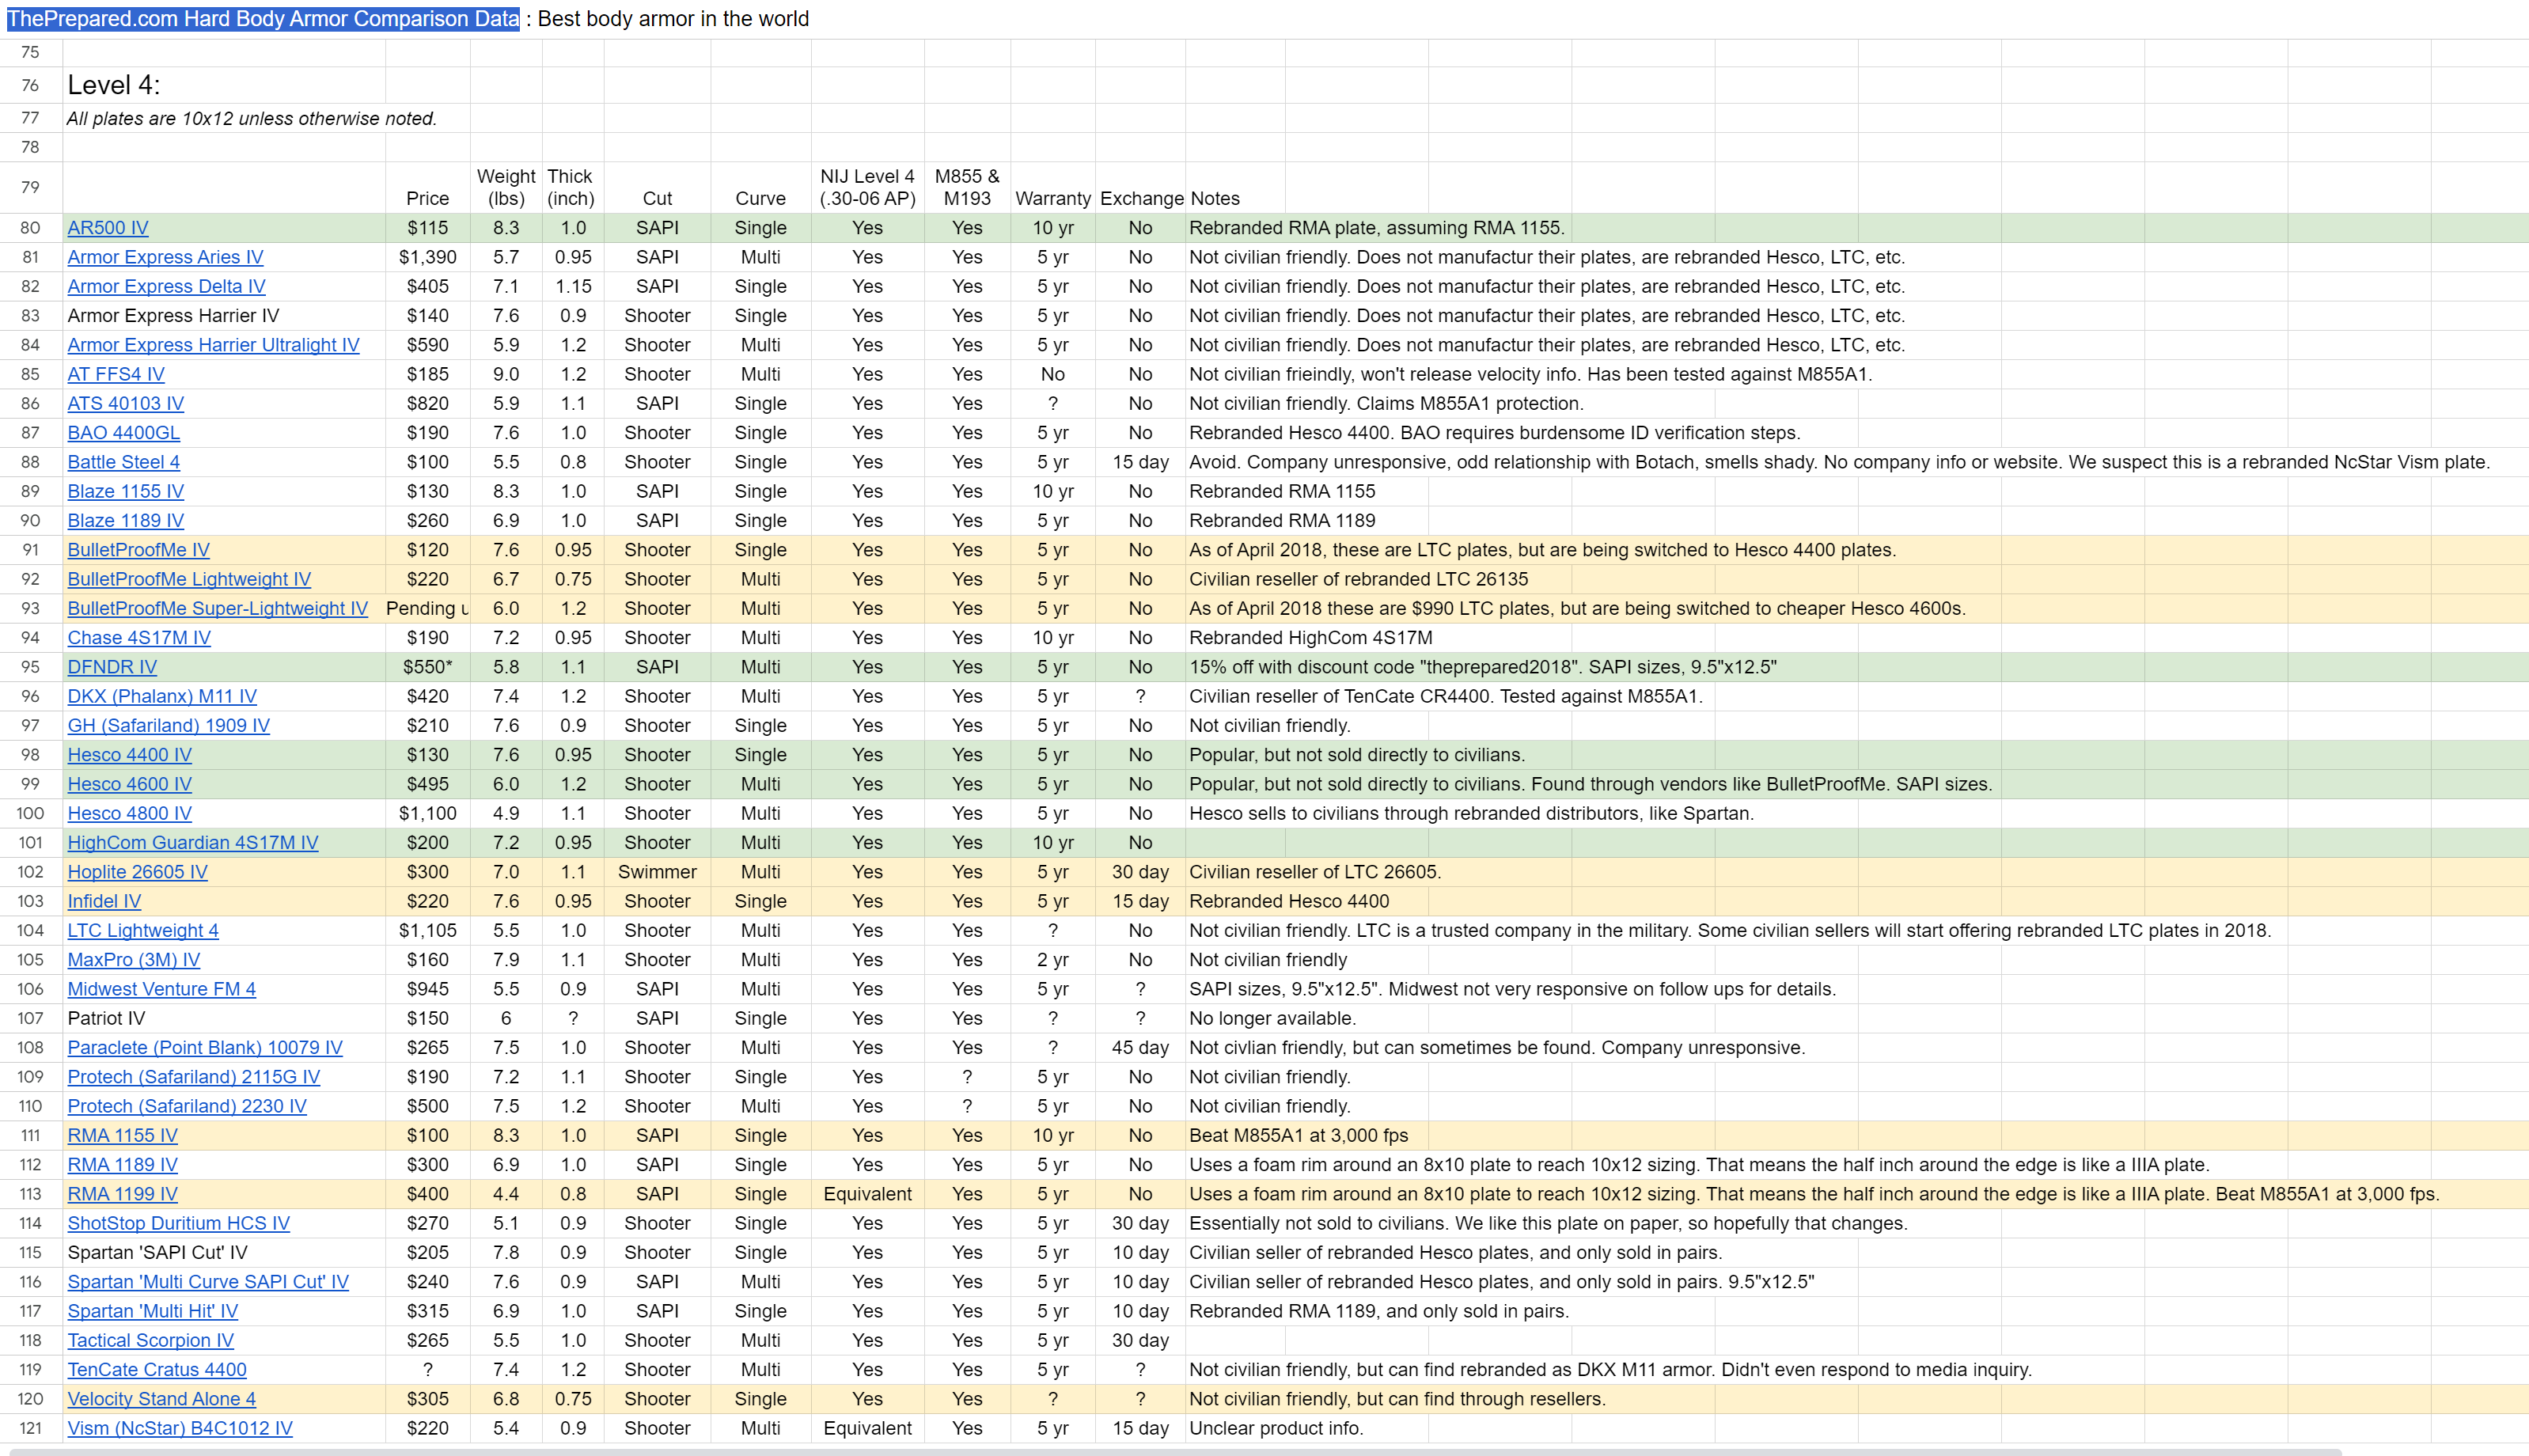Click the BulletProofMe Lightweight IV link
The width and height of the screenshot is (2529, 1456).
[x=189, y=579]
